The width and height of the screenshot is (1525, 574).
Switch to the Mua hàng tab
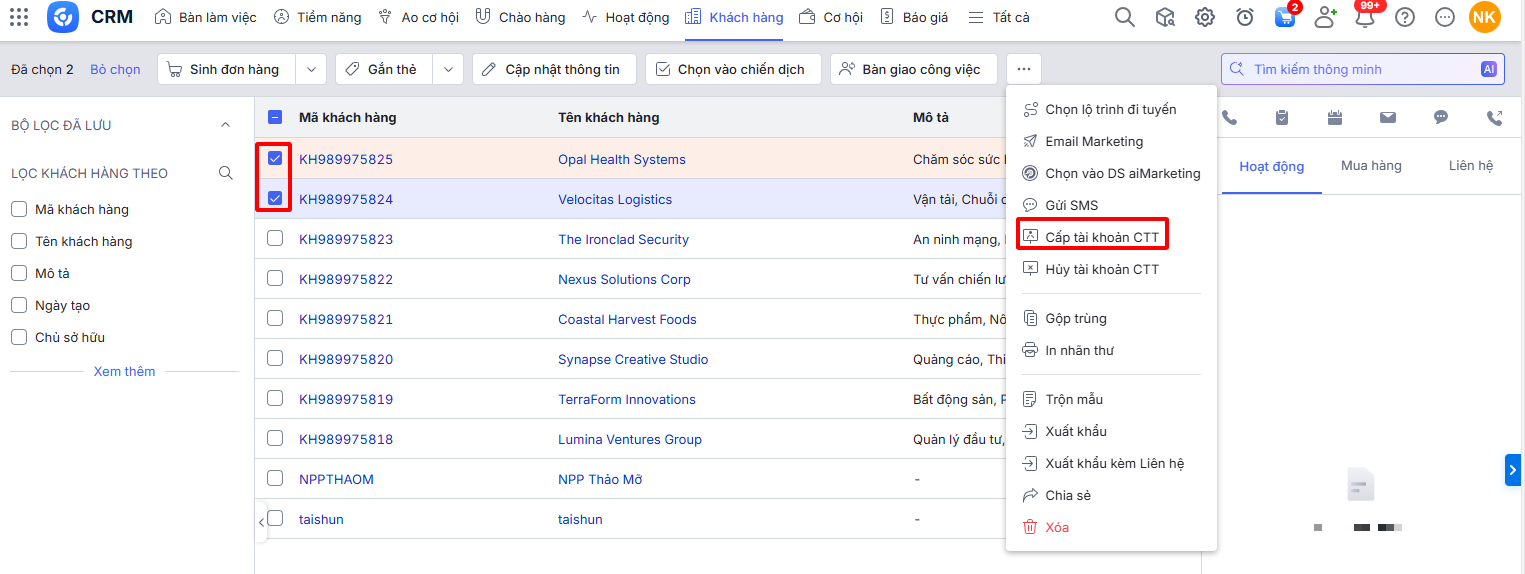[x=1371, y=166]
